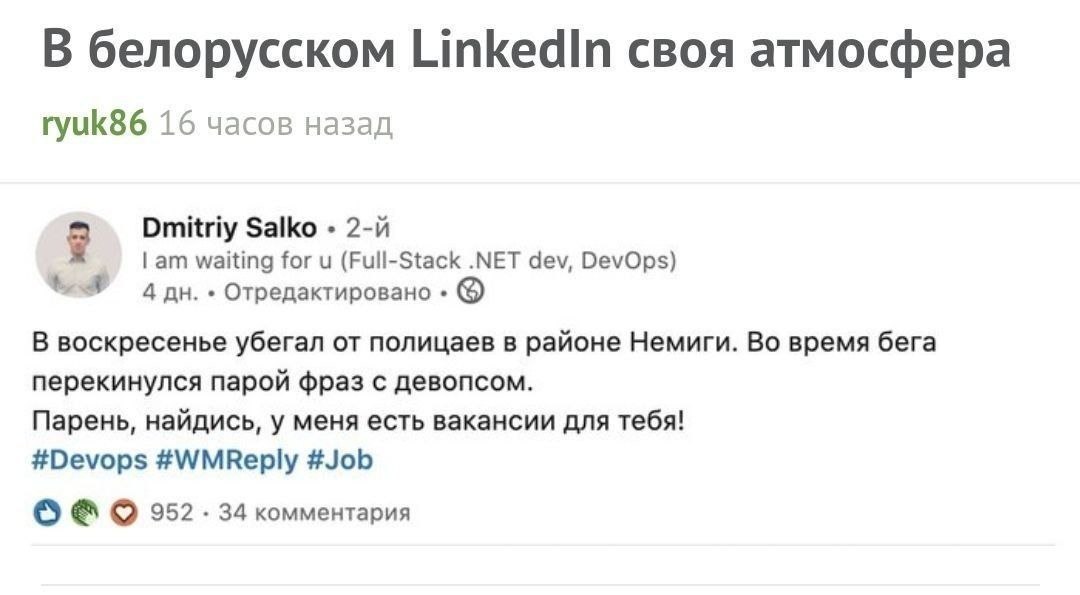Click the red heart reaction icon
This screenshot has width=1080, height=595.
click(122, 513)
